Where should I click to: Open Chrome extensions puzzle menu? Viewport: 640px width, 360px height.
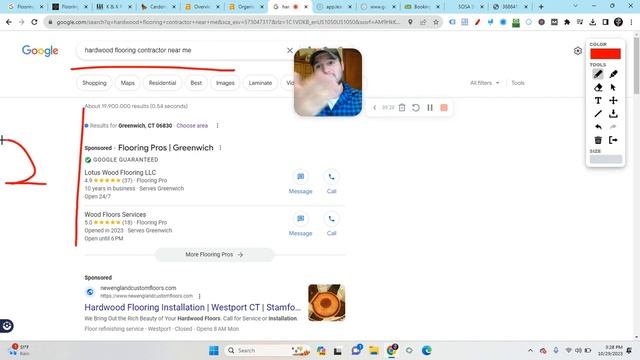pos(567,22)
